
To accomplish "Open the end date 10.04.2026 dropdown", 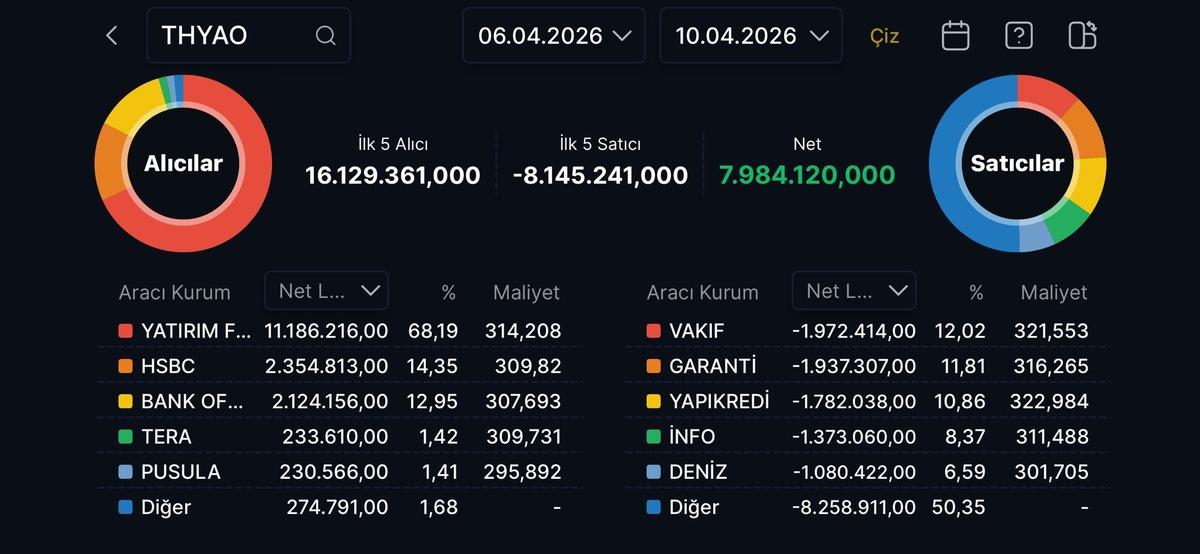I will pyautogui.click(x=751, y=36).
